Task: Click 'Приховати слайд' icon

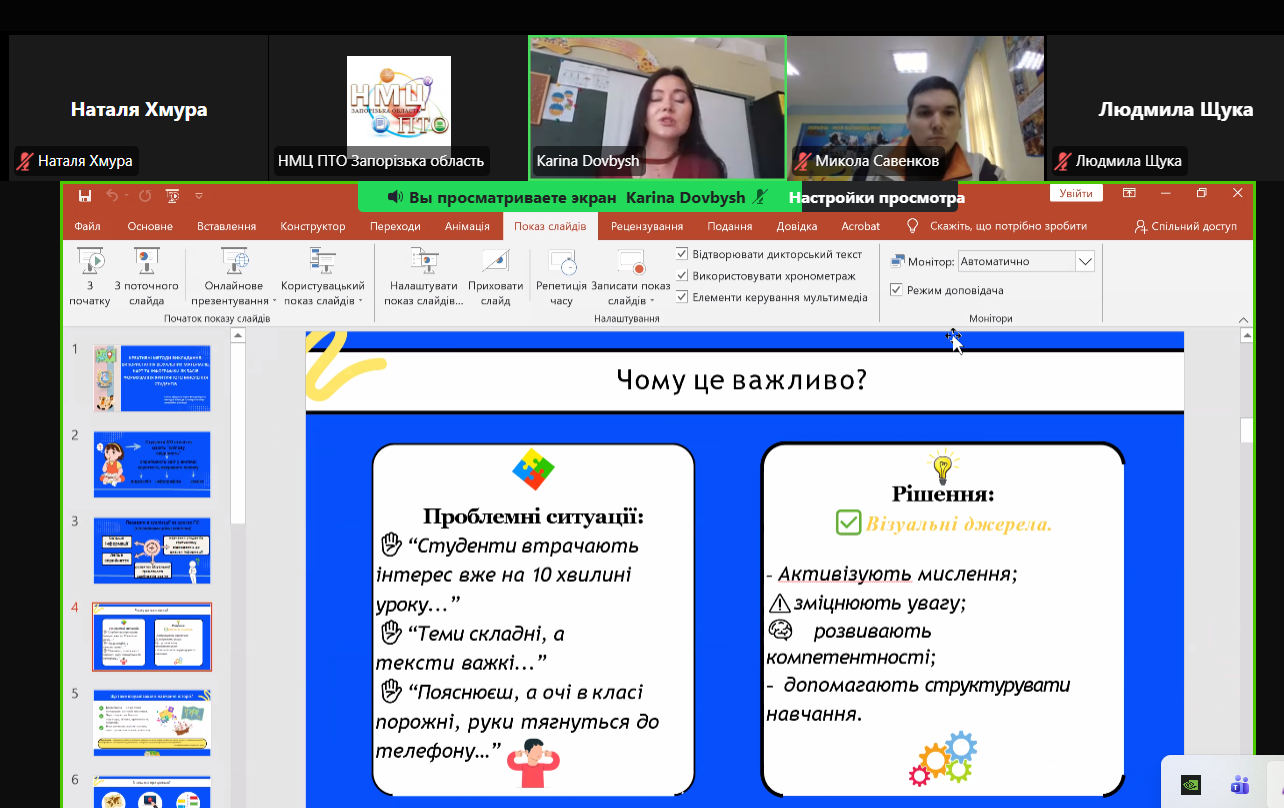Action: click(x=495, y=262)
